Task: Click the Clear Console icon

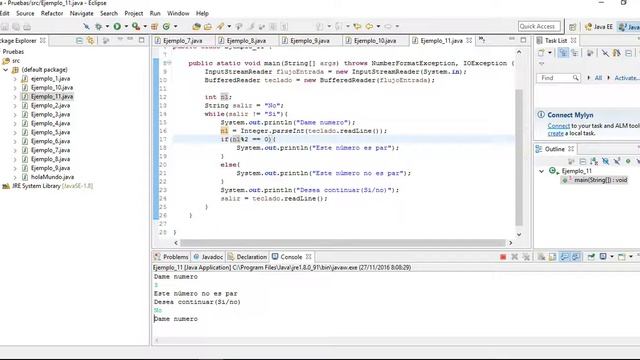Action: coord(541,257)
